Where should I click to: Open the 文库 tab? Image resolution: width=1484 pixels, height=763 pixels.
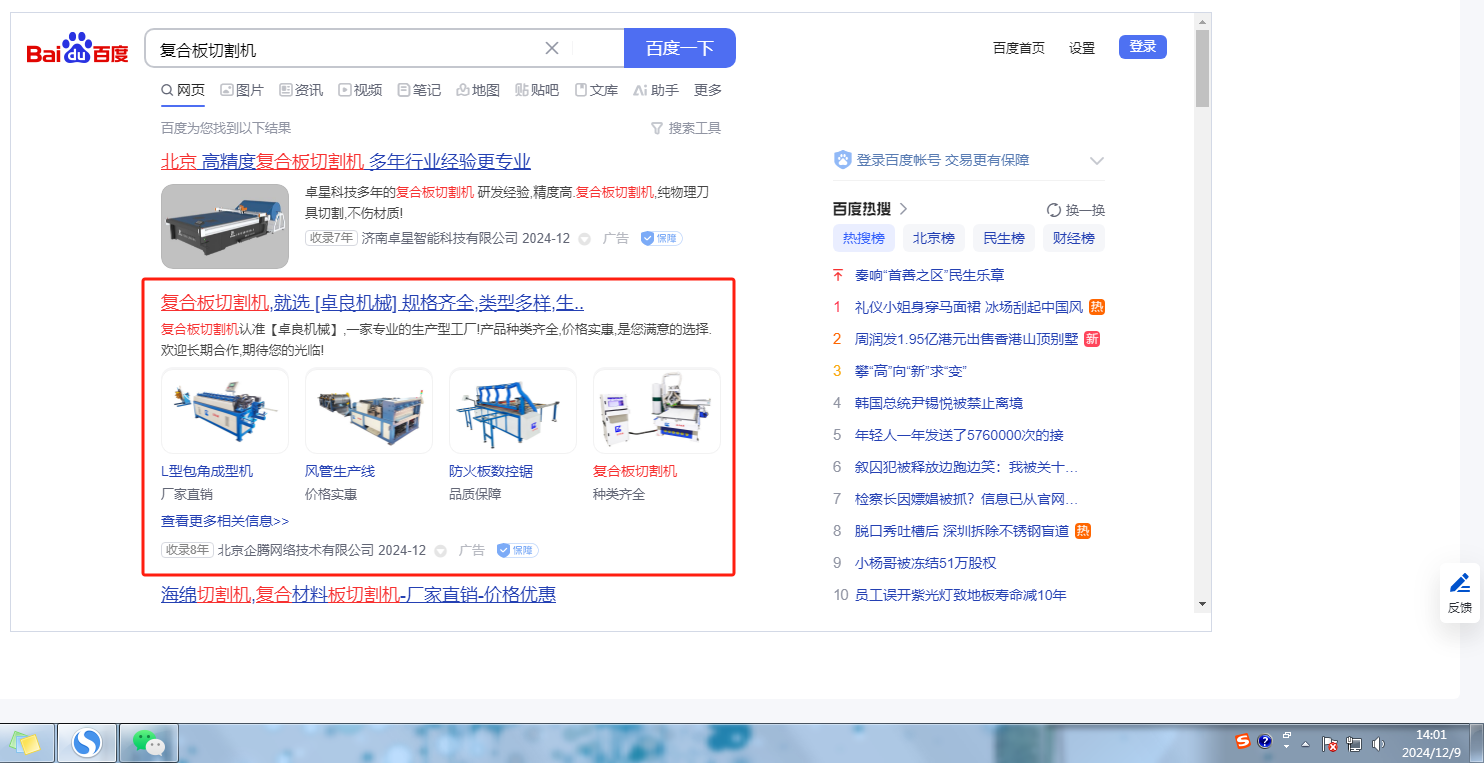click(596, 90)
